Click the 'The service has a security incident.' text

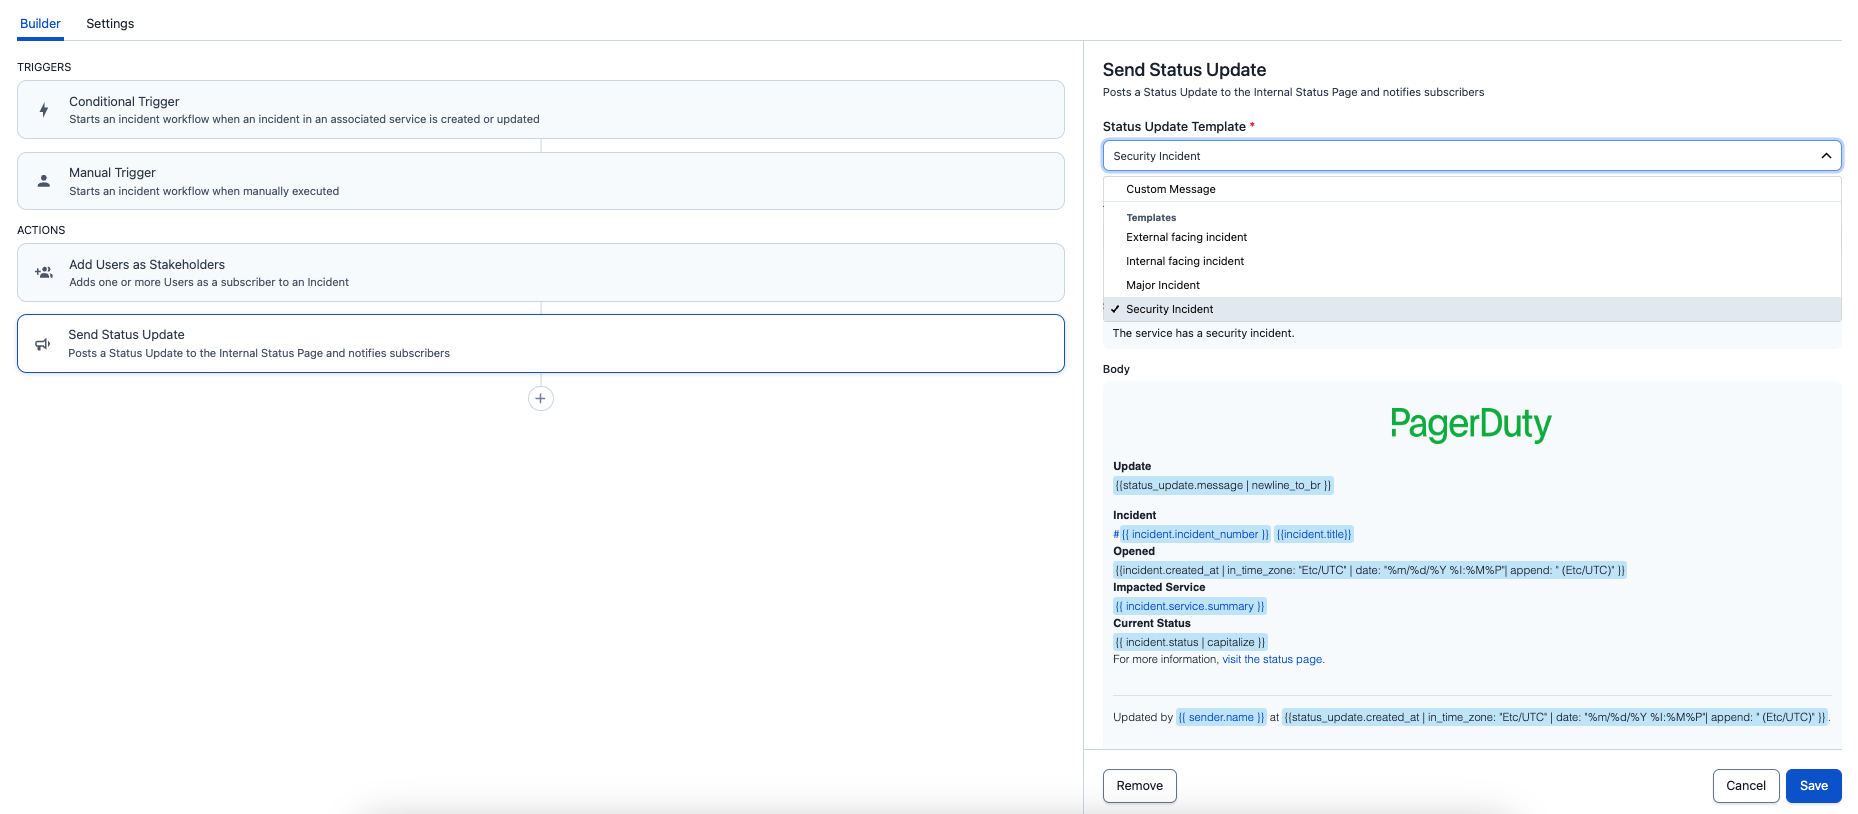coord(1203,333)
